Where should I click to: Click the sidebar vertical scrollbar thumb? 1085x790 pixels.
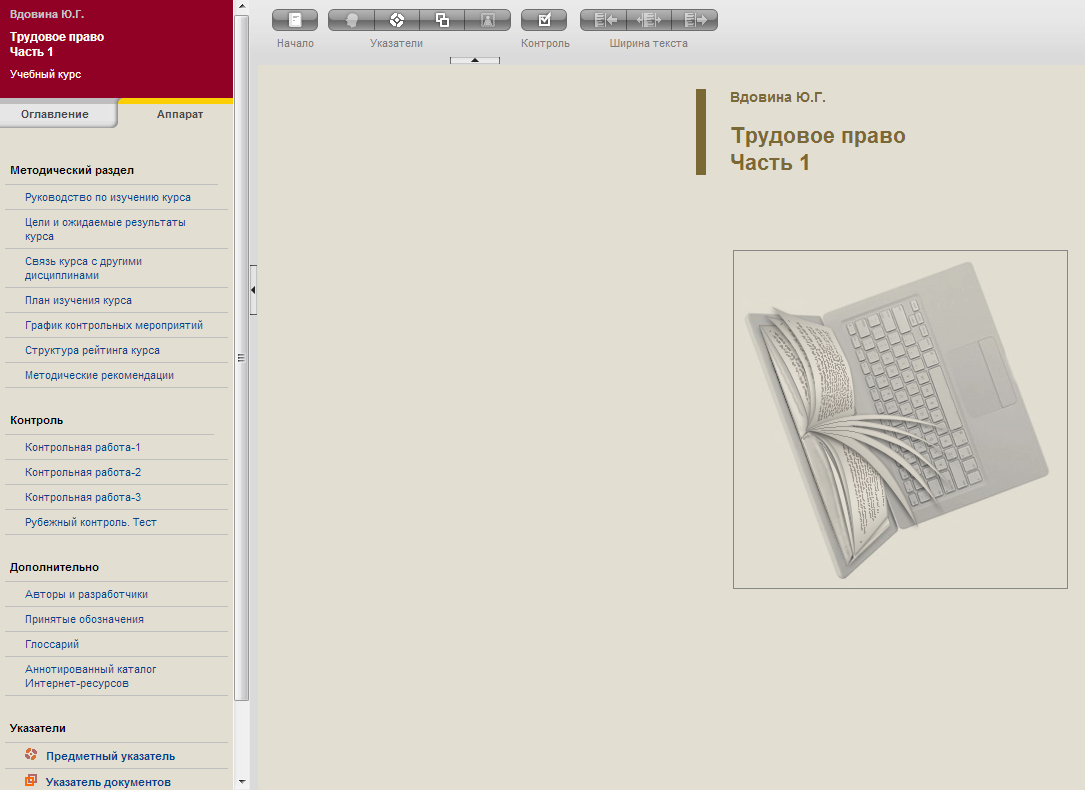[241, 358]
